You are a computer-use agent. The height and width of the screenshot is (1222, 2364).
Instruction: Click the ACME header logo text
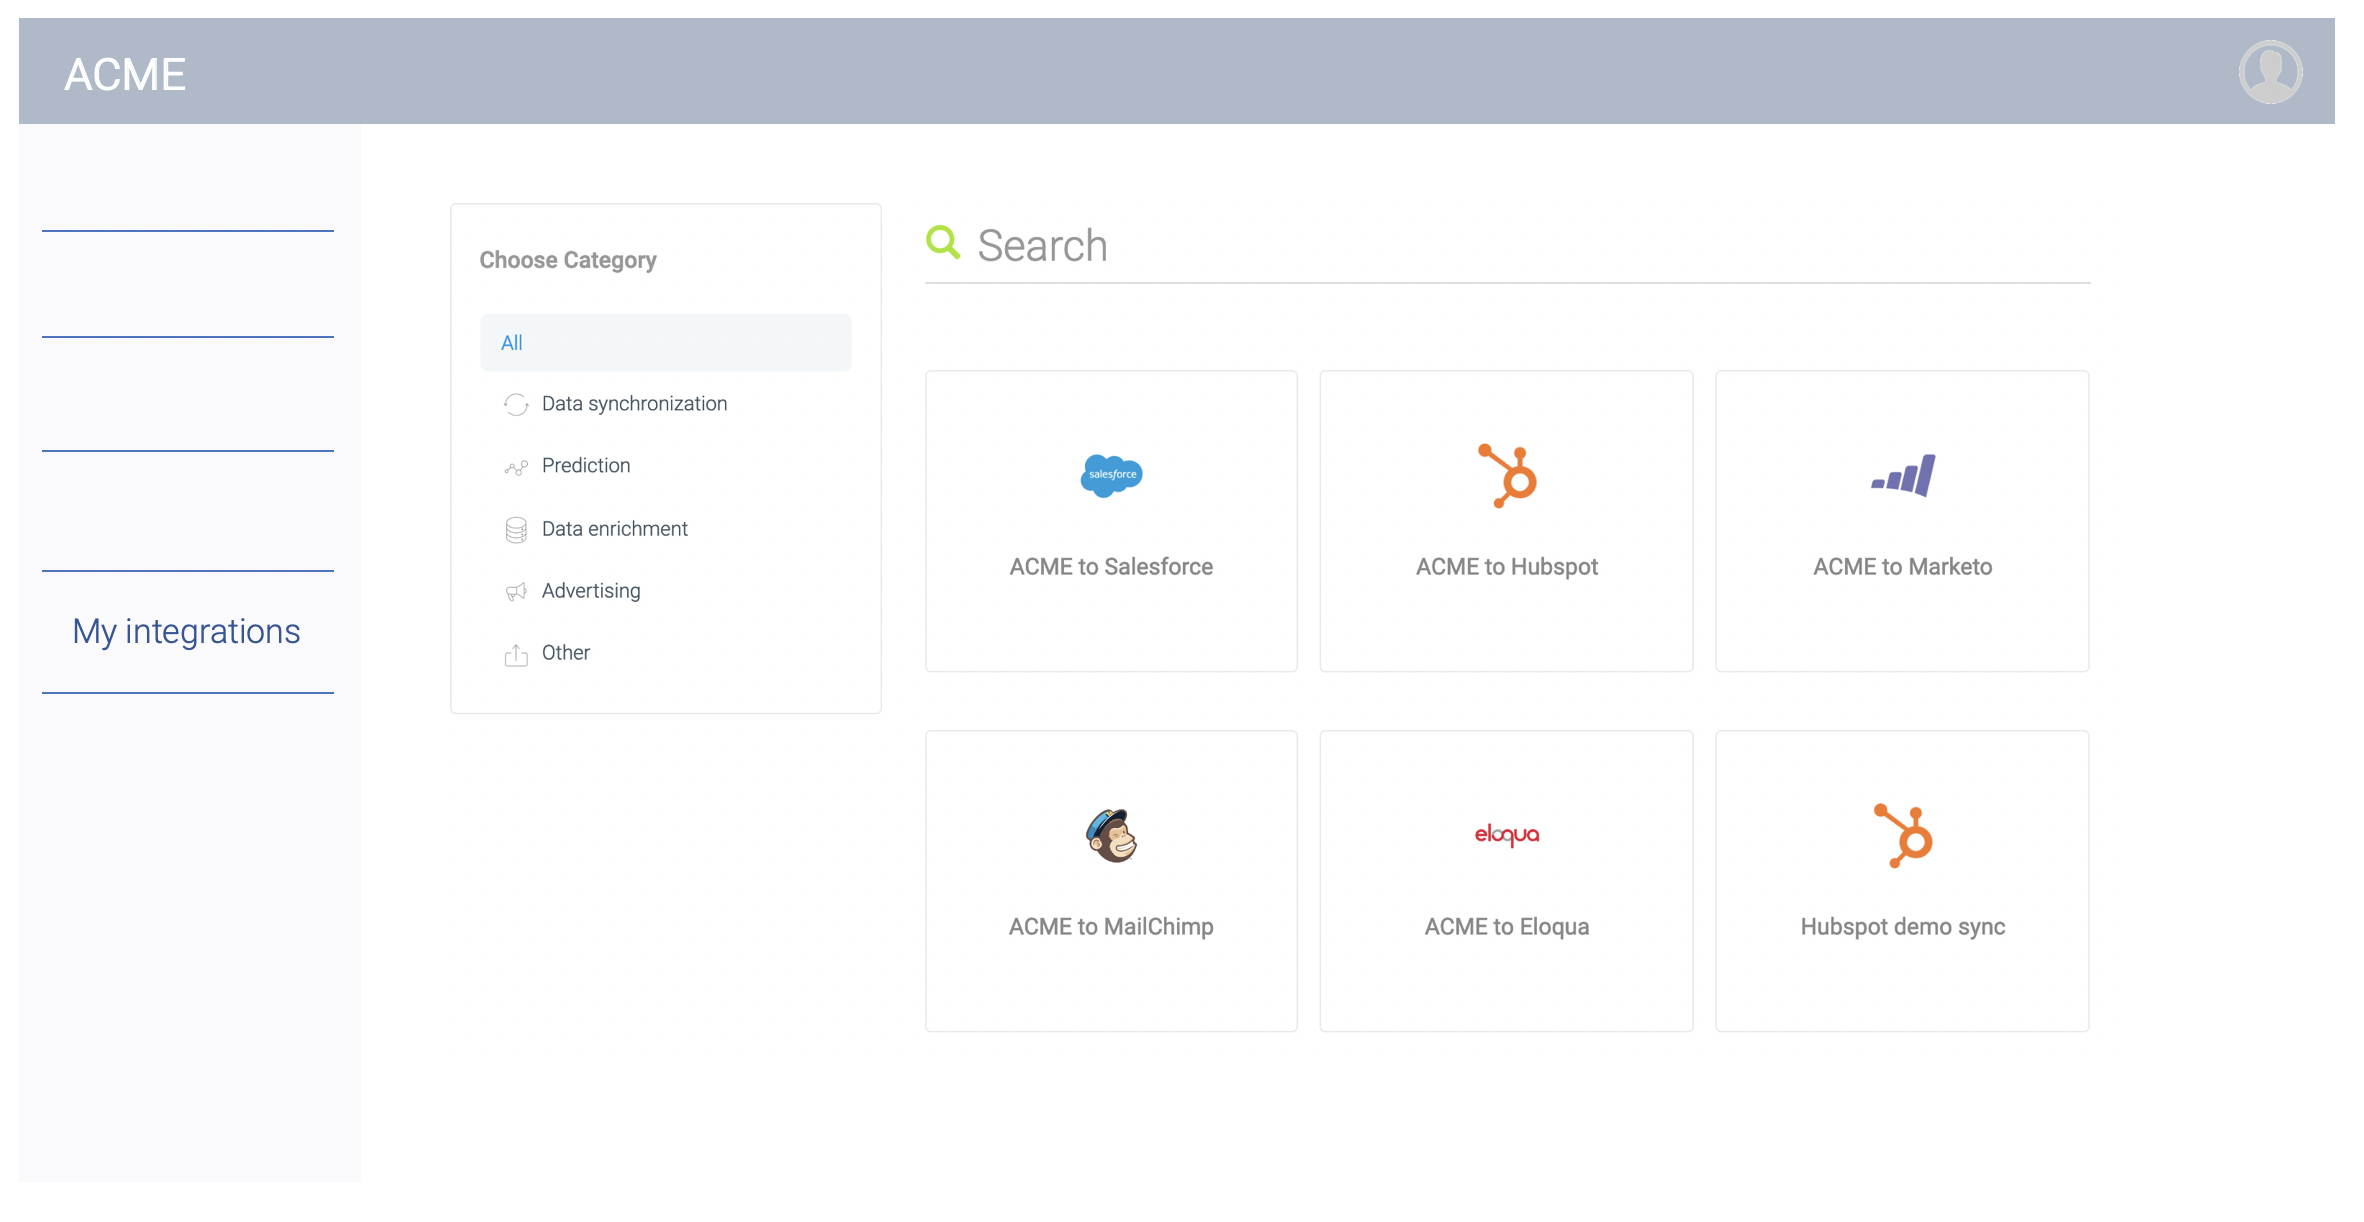[x=125, y=74]
